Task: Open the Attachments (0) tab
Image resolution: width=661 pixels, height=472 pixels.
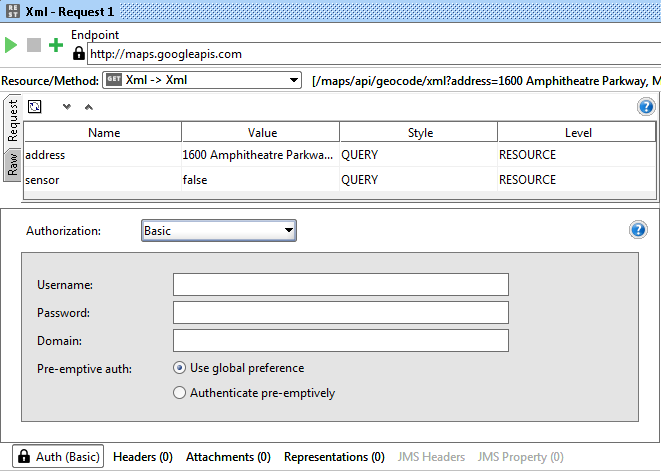Action: (x=228, y=457)
